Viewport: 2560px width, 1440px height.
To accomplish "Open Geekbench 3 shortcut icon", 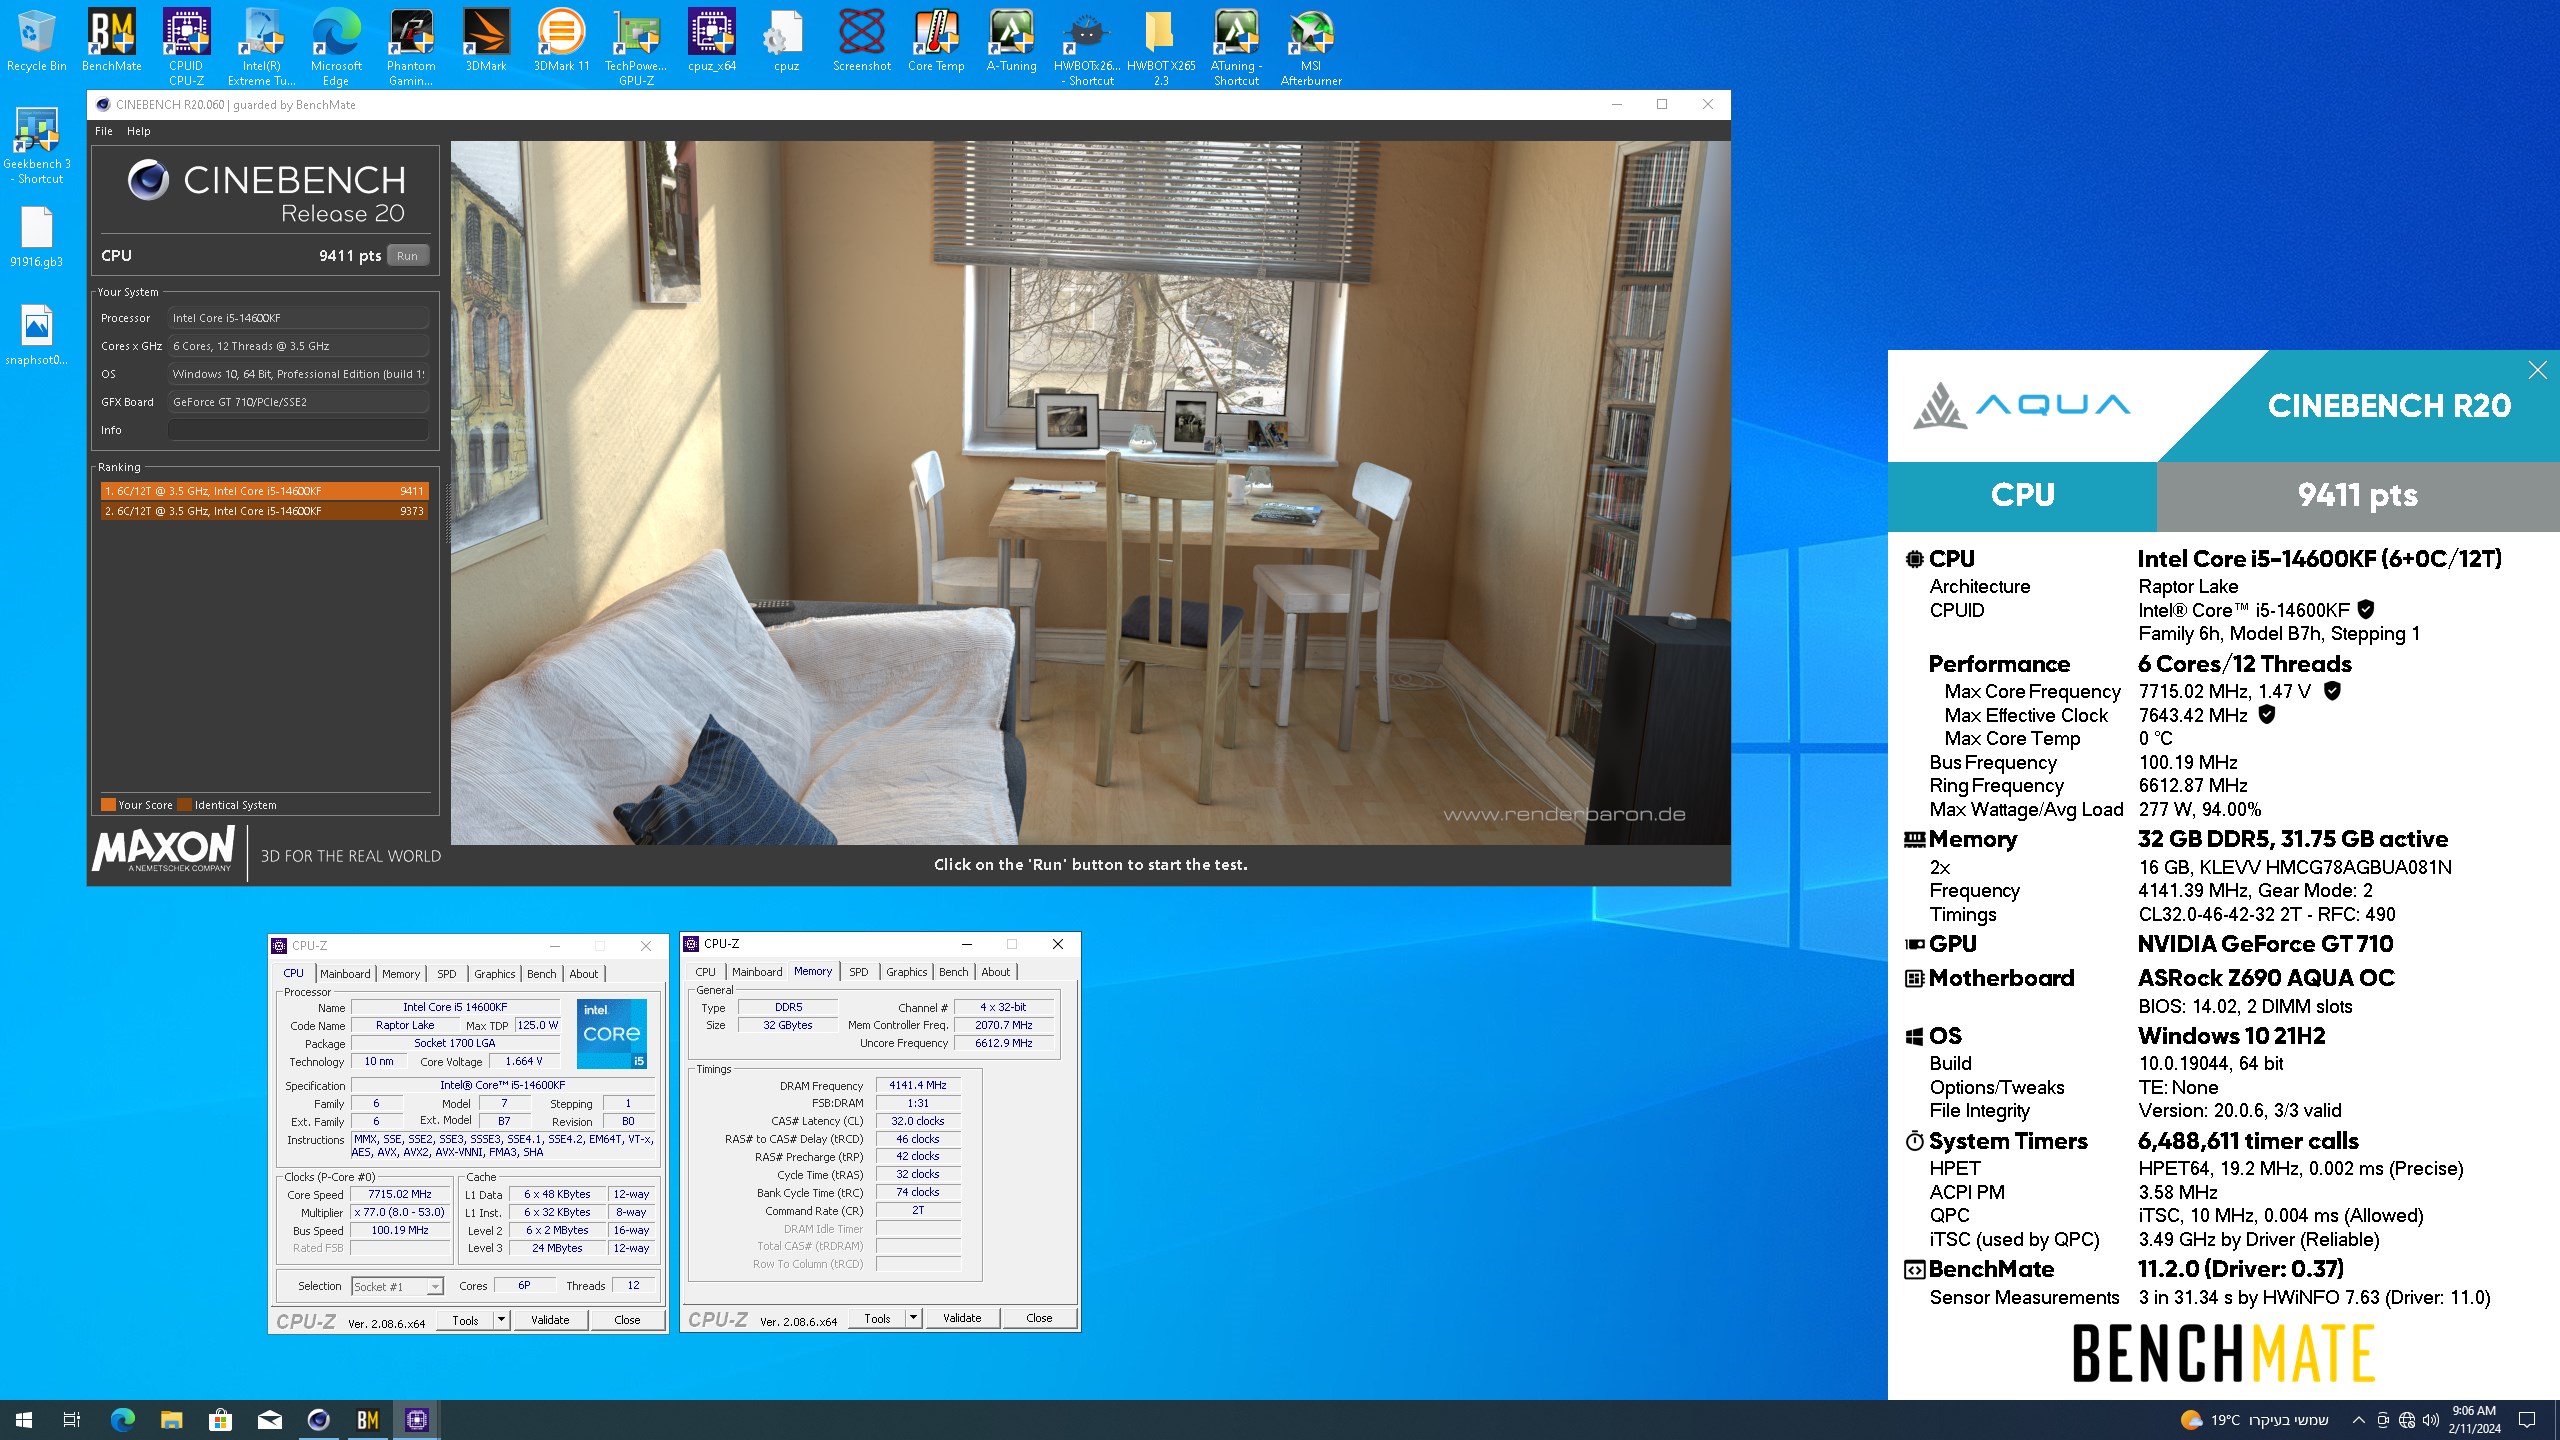I will tap(36, 146).
